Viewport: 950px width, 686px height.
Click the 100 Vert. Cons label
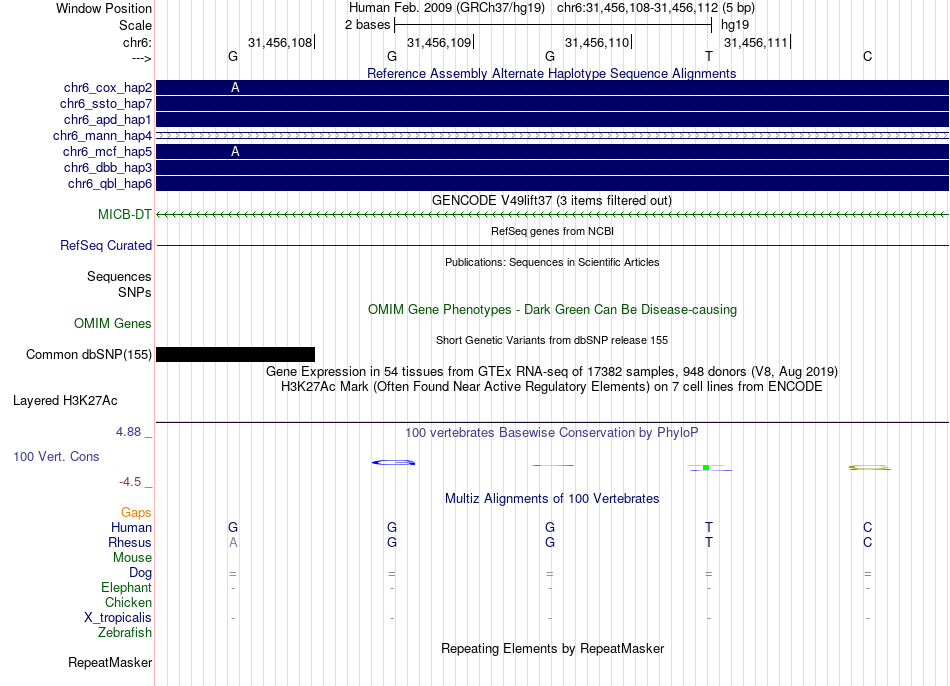(x=56, y=456)
